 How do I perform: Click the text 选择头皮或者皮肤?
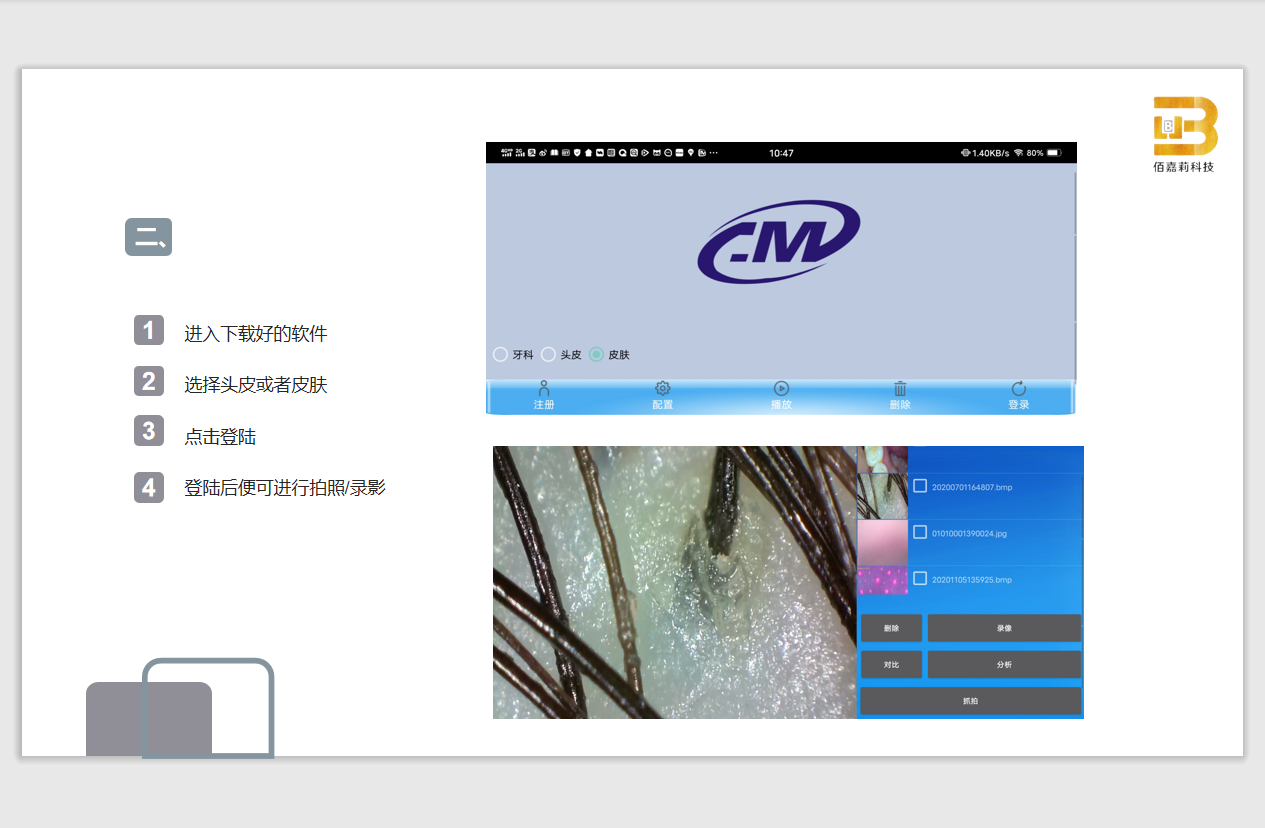pos(256,385)
